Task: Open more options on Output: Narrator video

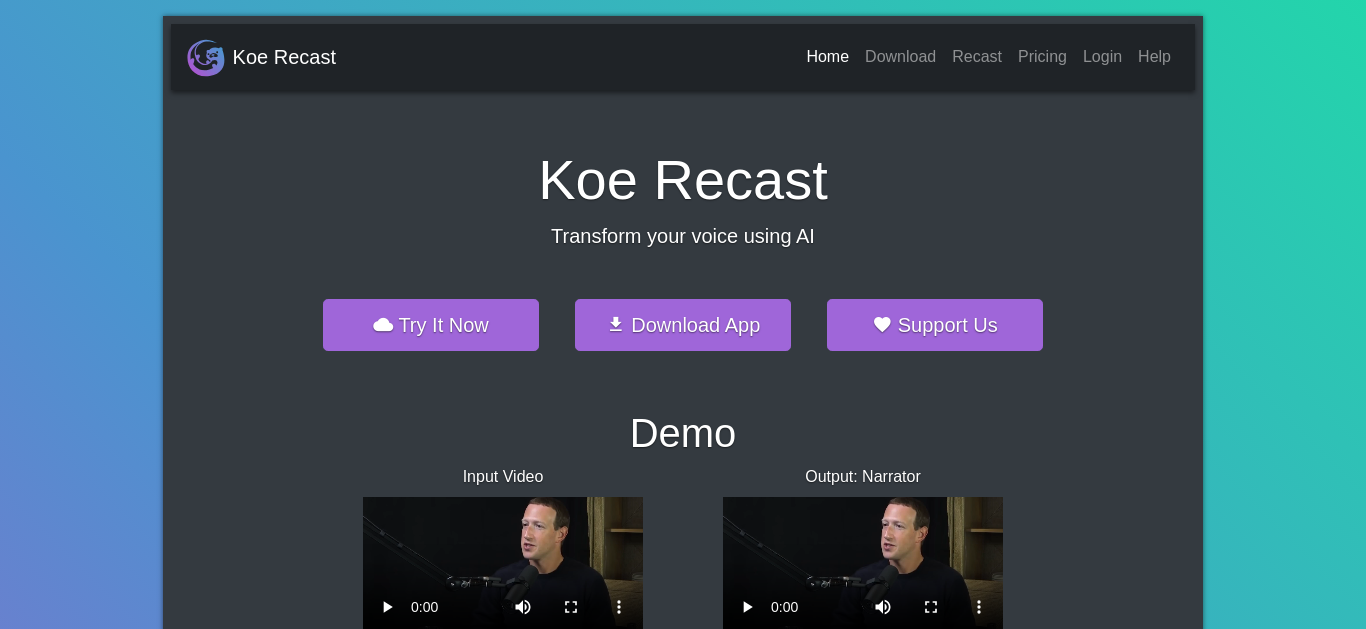Action: point(979,607)
